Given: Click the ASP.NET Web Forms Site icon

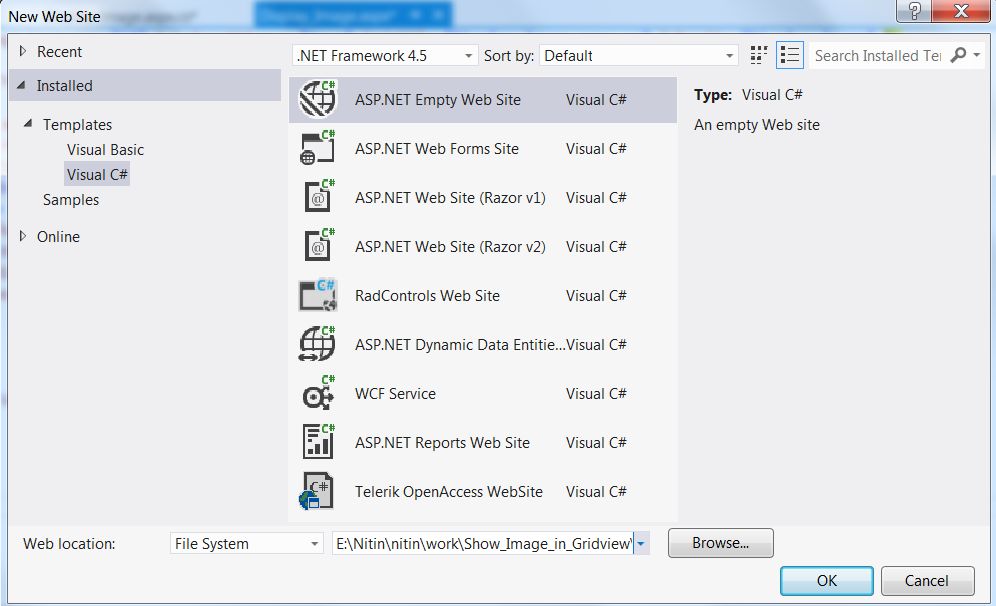Looking at the screenshot, I should 318,148.
